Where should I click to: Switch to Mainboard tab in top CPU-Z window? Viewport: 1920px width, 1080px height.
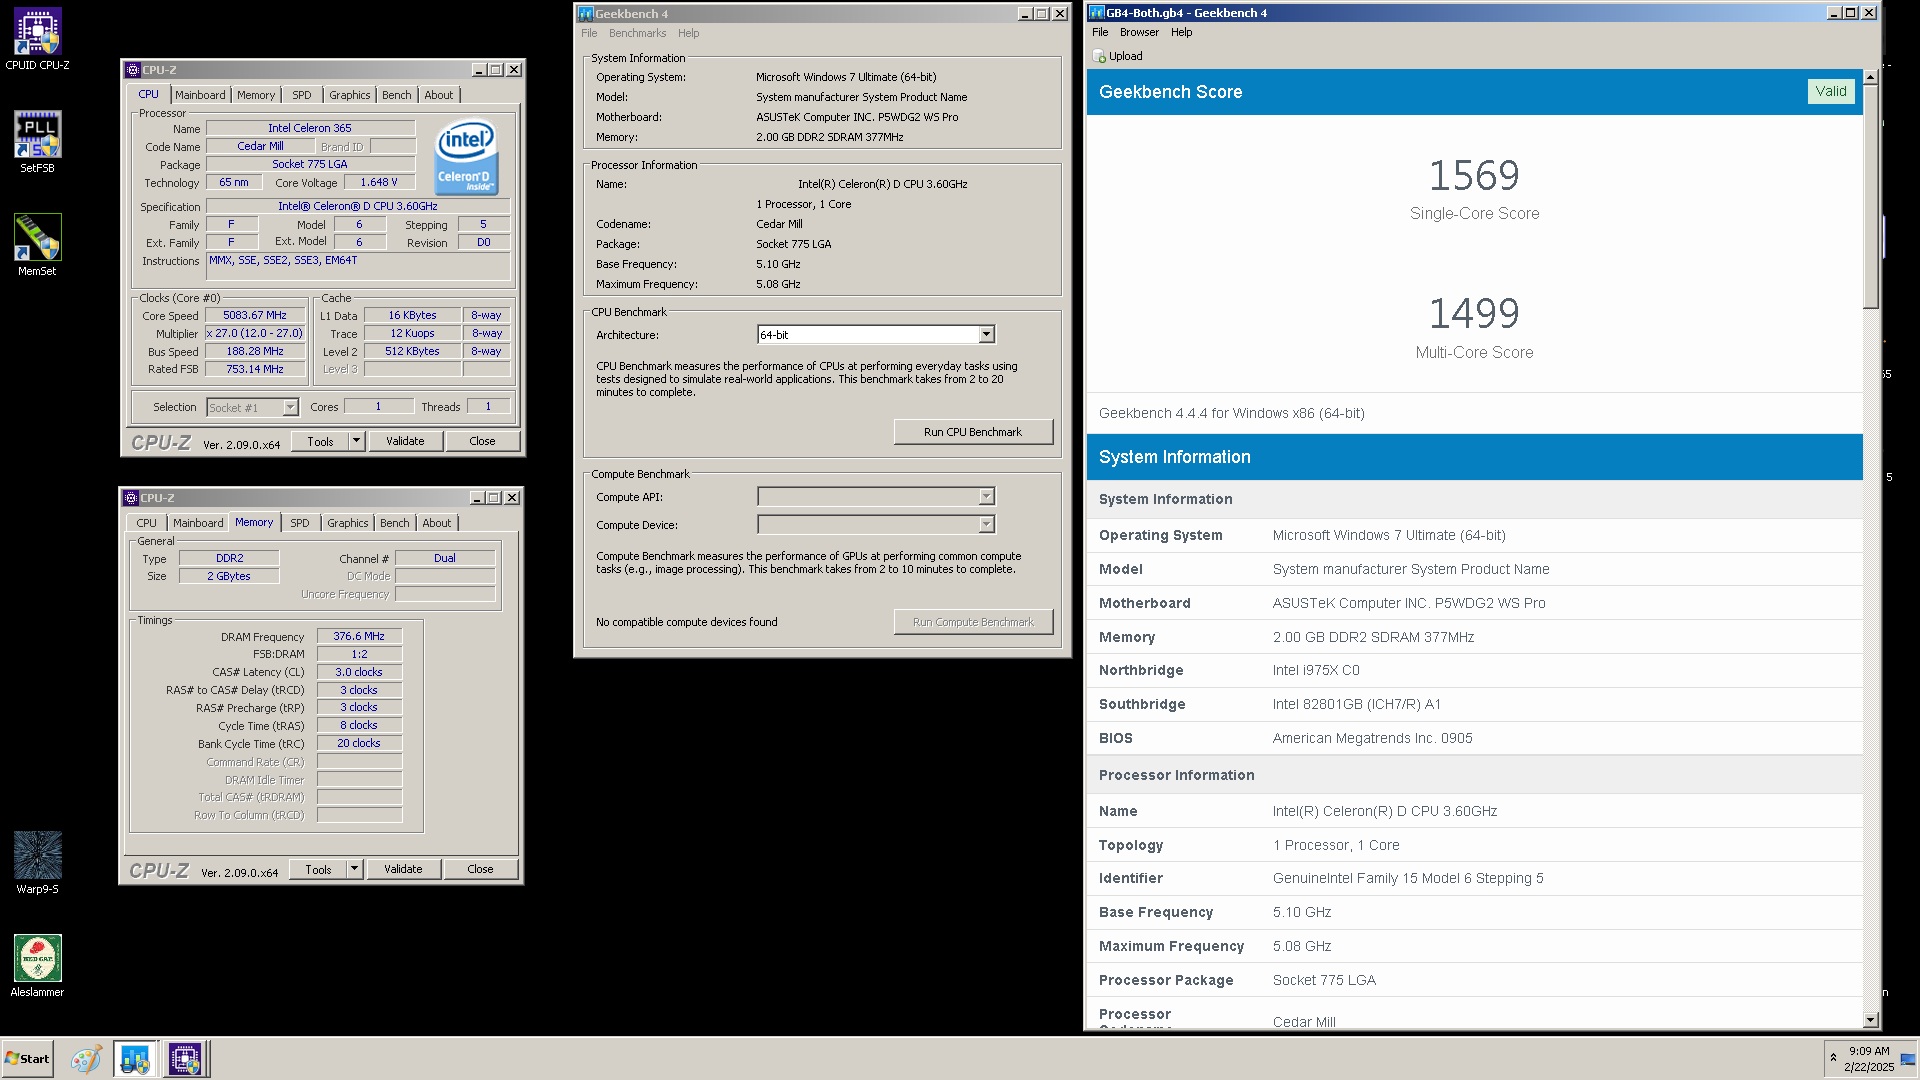coord(200,95)
